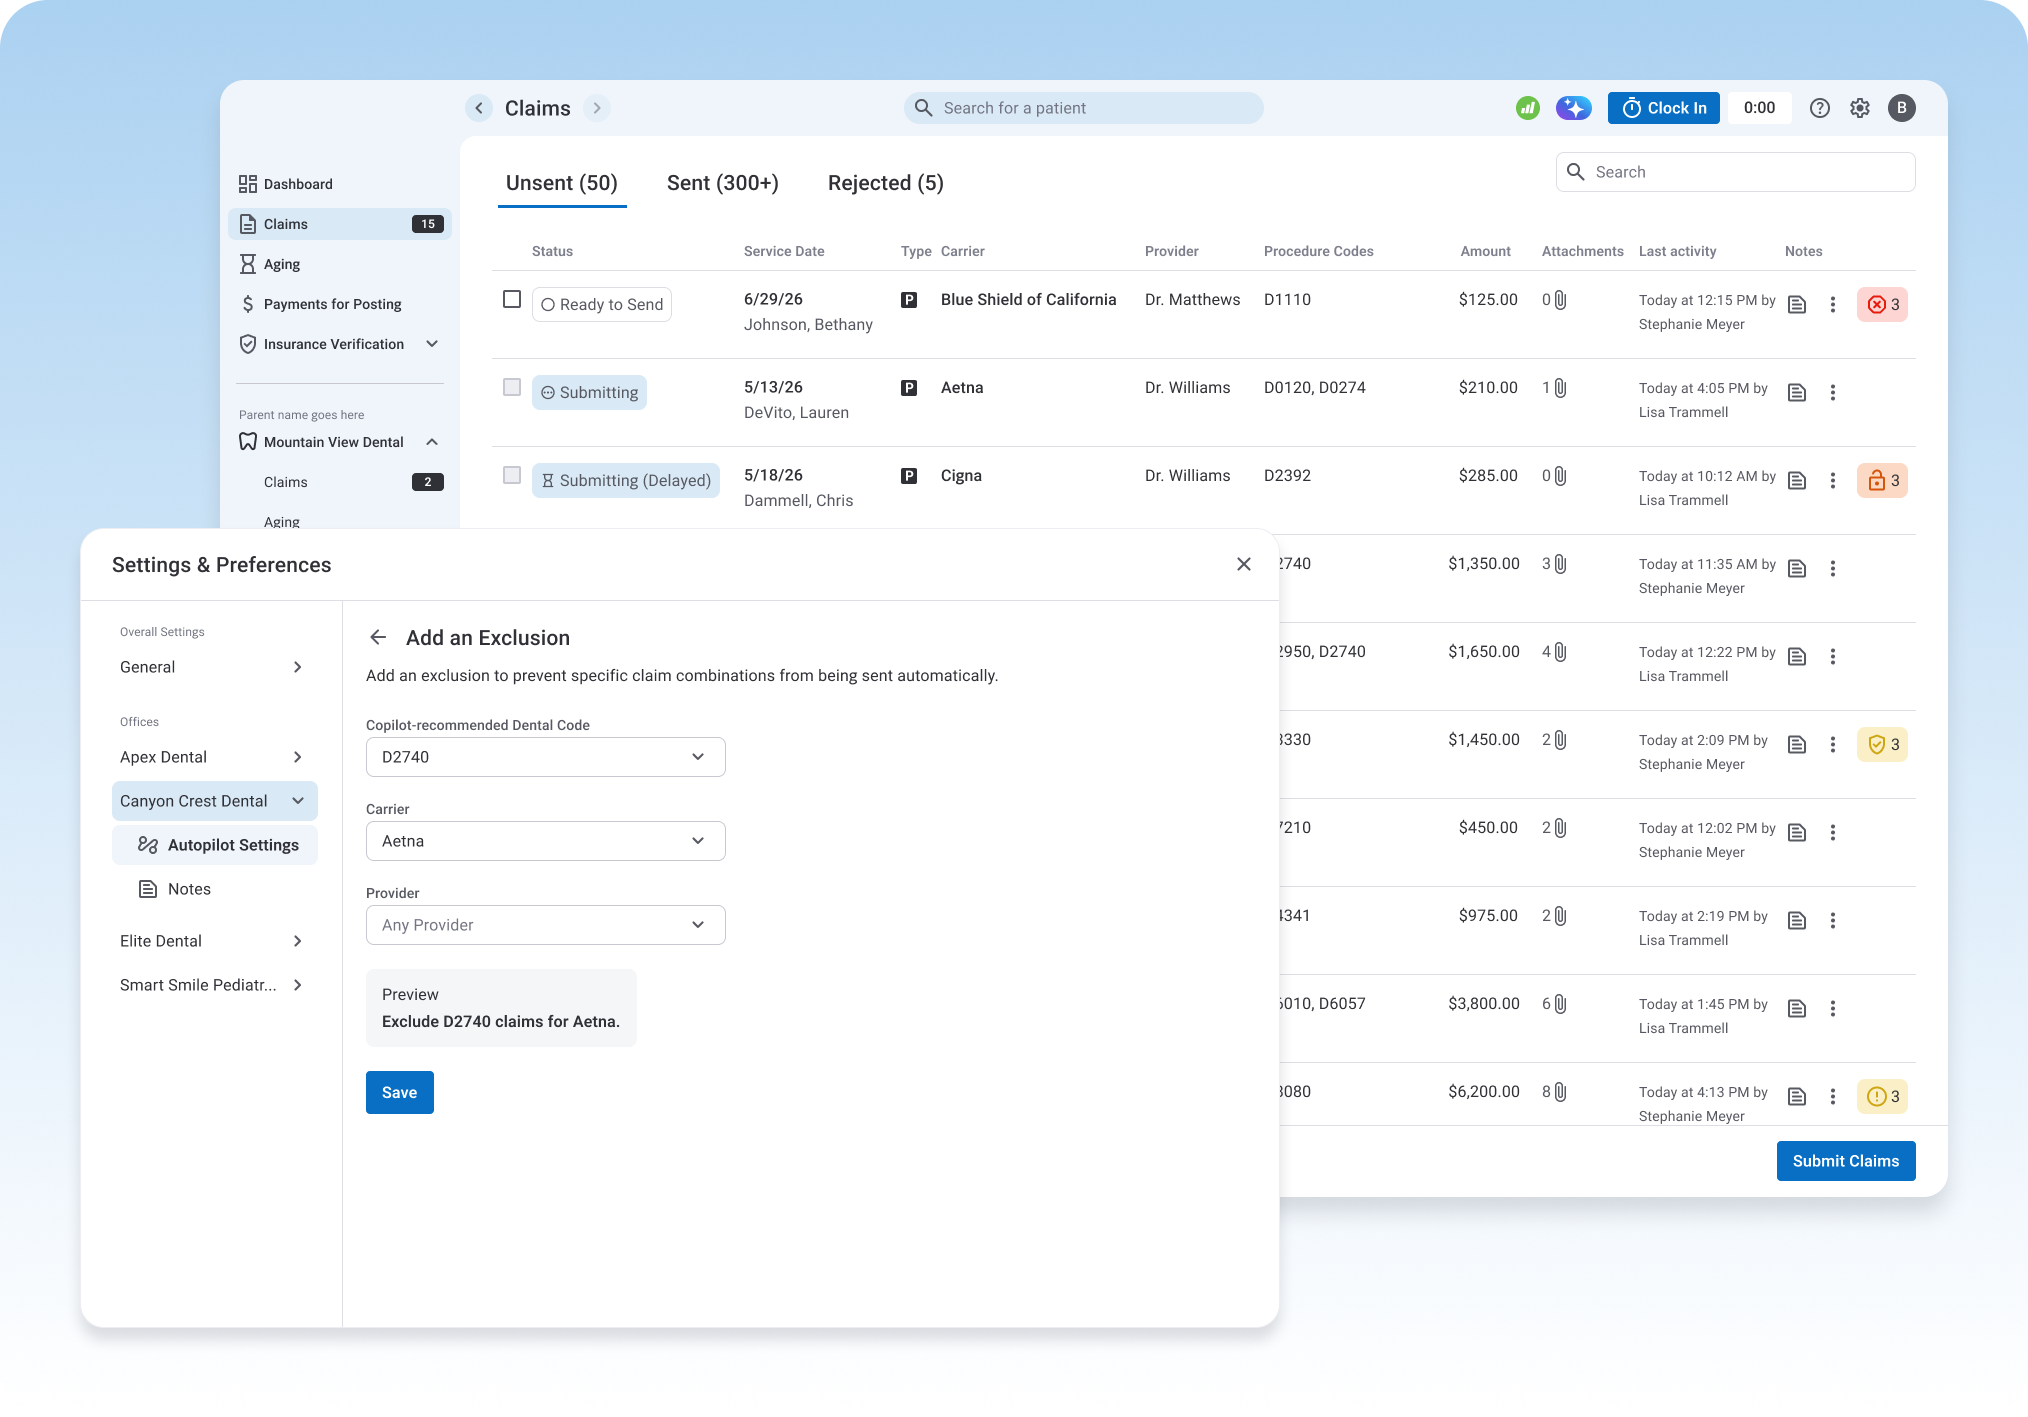Open the Carrier Aetna dropdown

pos(546,842)
